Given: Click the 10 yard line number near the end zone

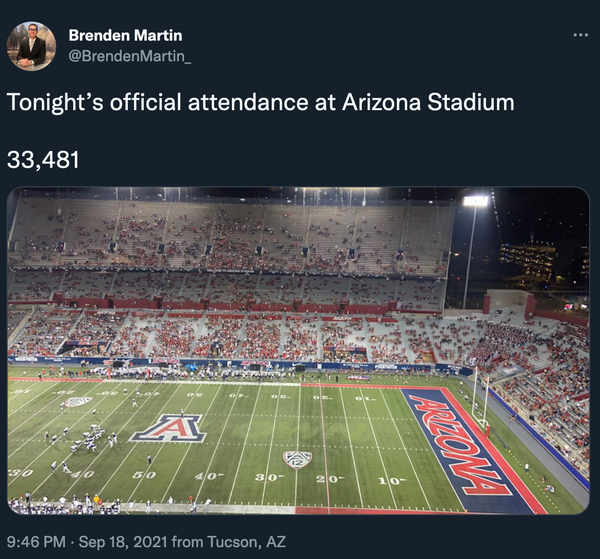Looking at the screenshot, I should point(391,480).
